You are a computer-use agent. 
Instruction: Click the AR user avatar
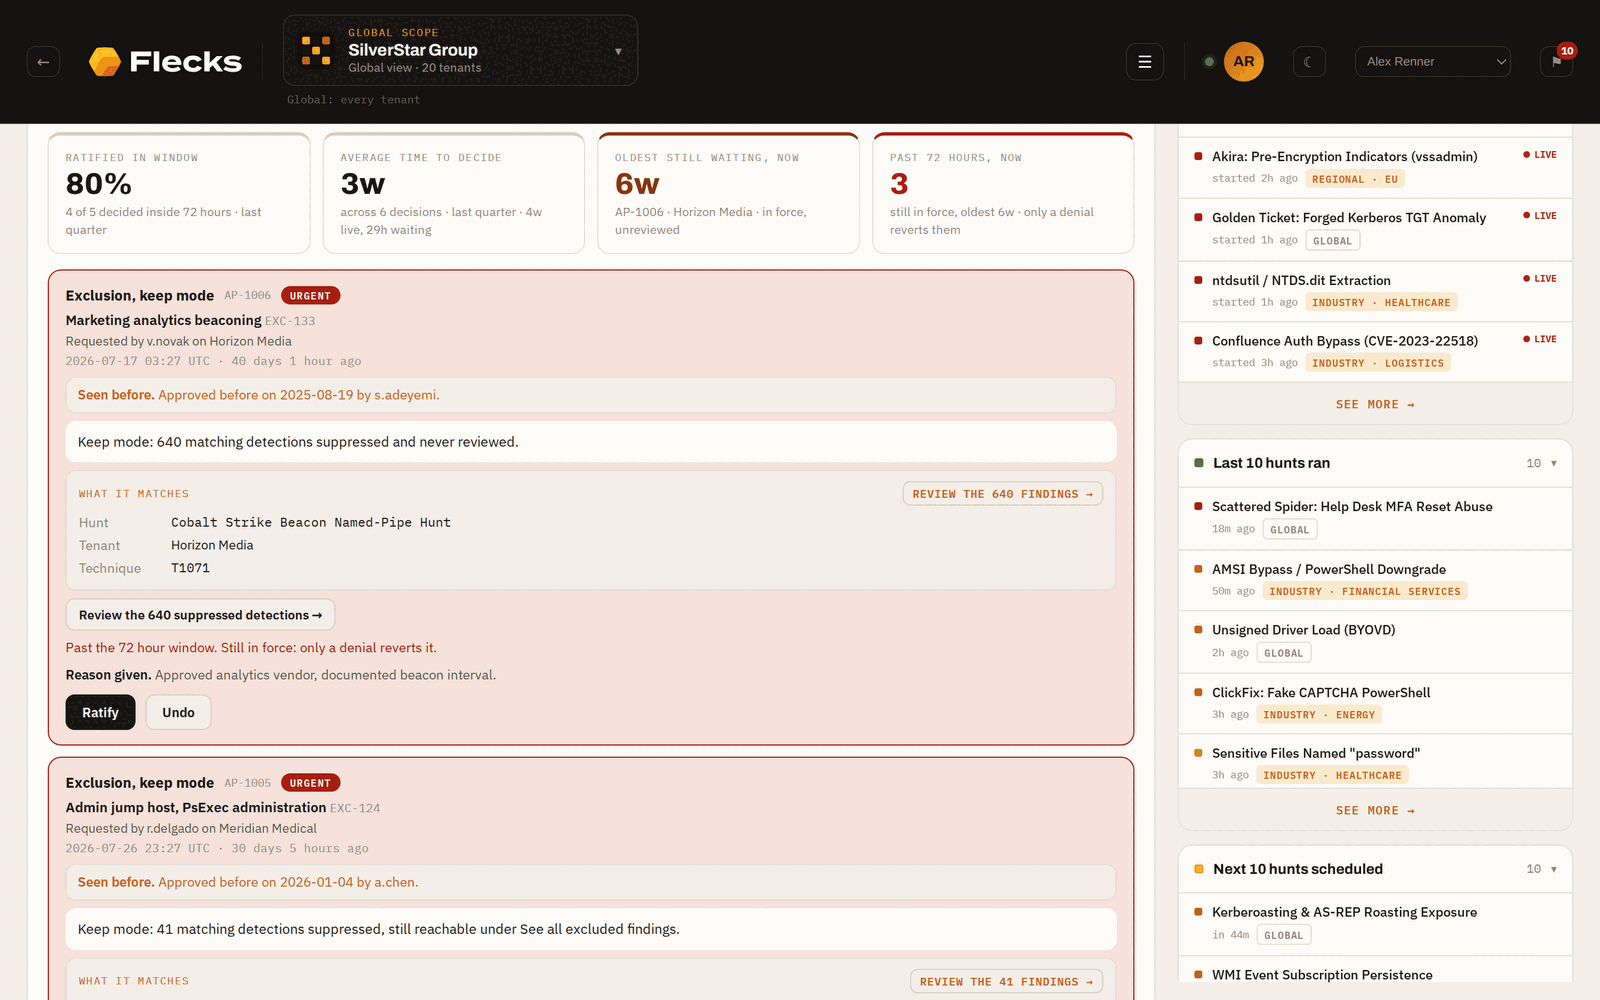(1244, 62)
